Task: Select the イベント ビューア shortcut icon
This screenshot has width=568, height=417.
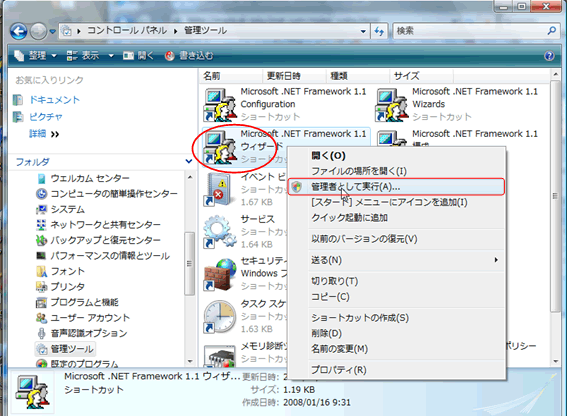Action: tap(217, 189)
